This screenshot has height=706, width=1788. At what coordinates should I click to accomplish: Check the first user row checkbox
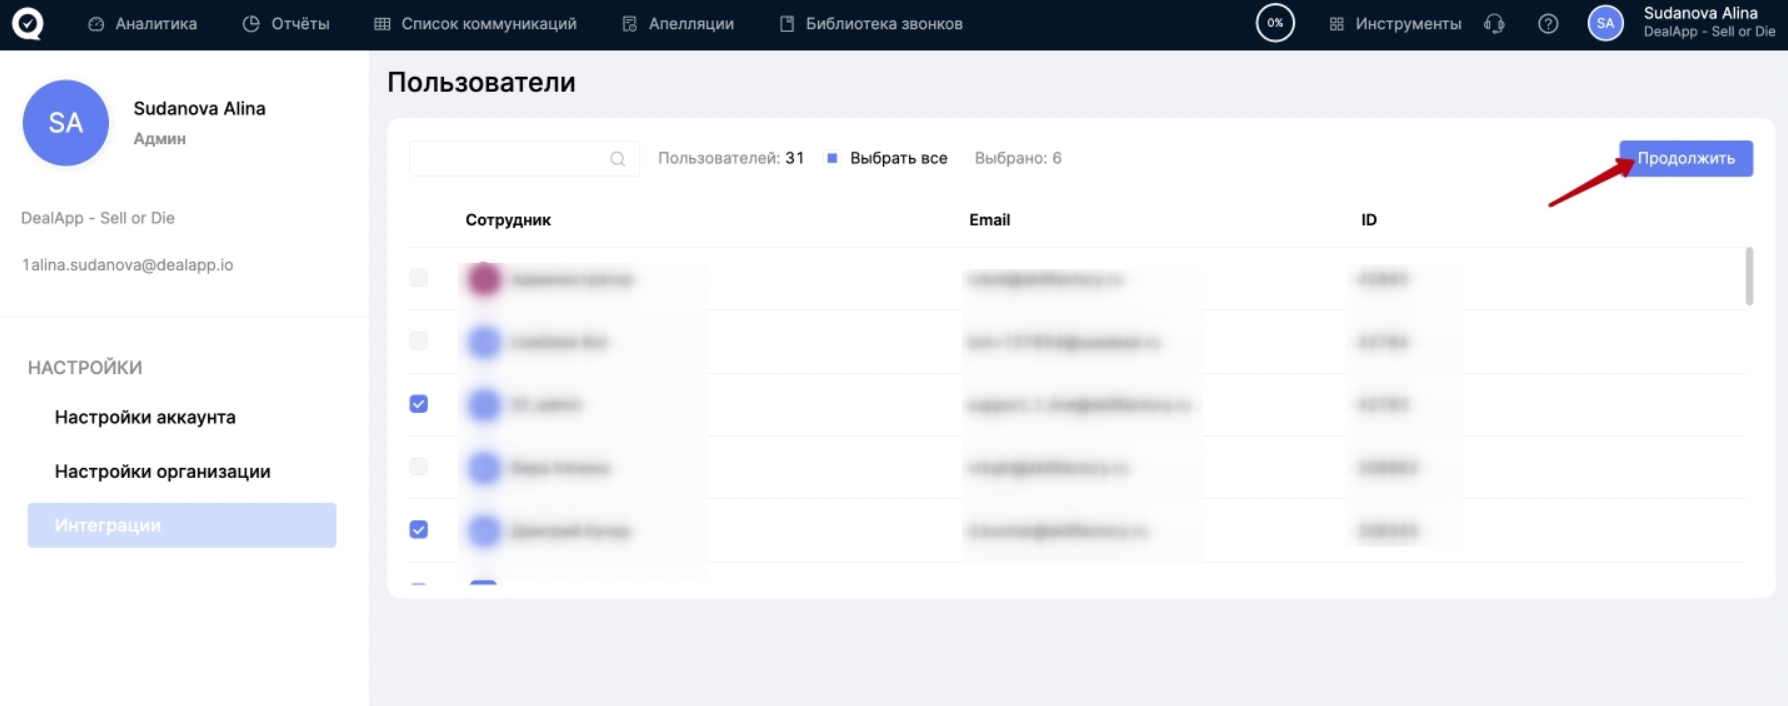(419, 278)
